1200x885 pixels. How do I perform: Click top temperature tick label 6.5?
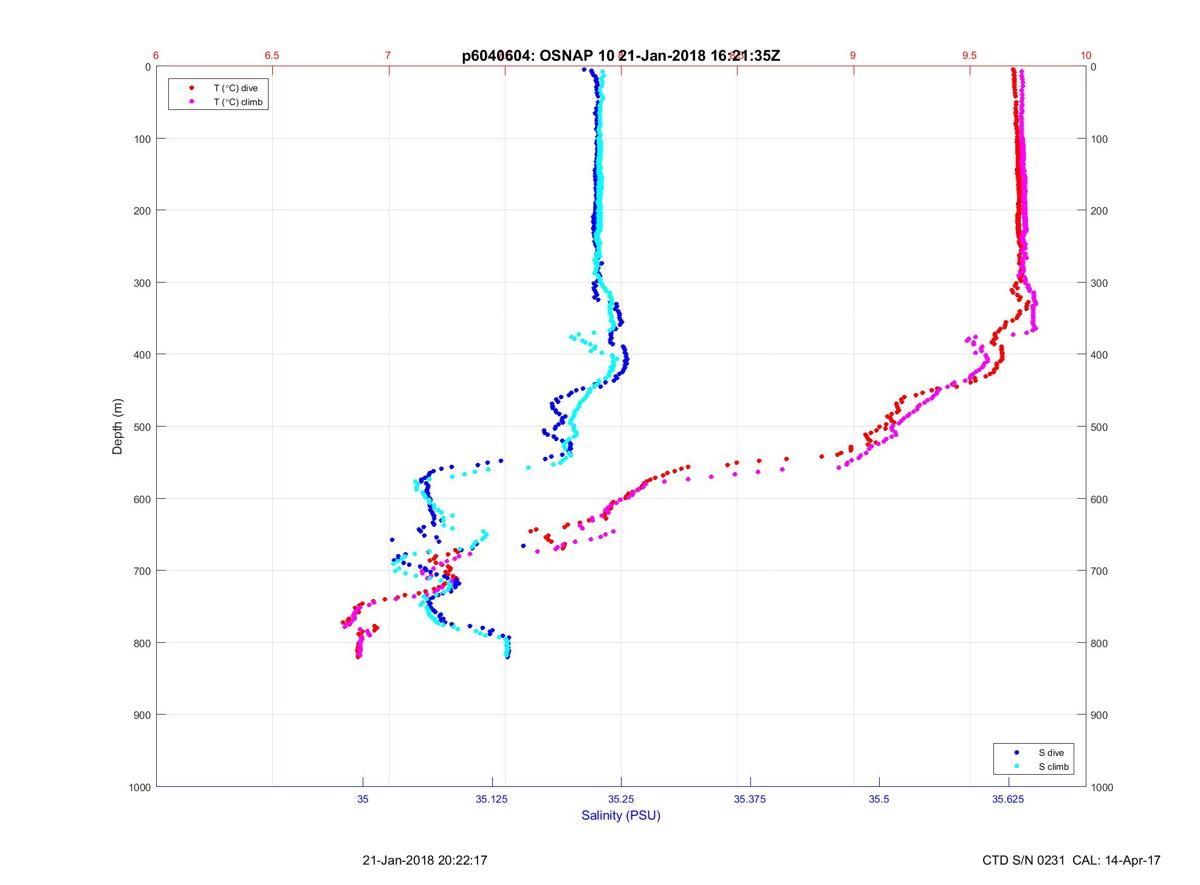pos(272,56)
